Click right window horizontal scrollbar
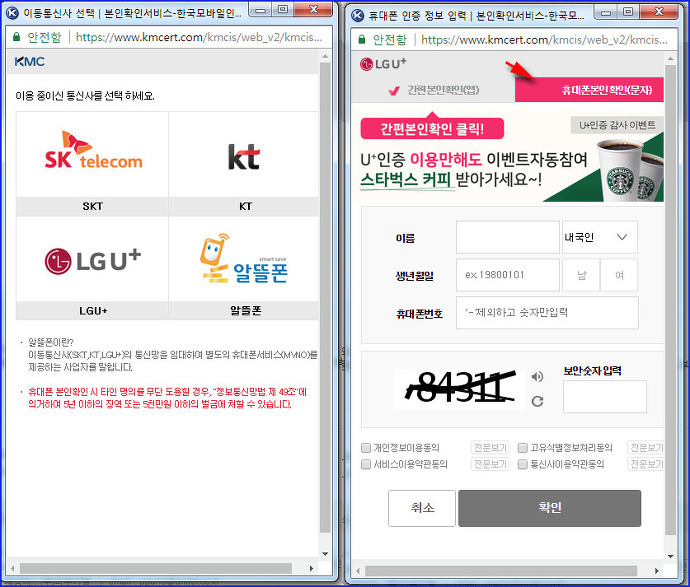The height and width of the screenshot is (587, 690). pos(501,571)
